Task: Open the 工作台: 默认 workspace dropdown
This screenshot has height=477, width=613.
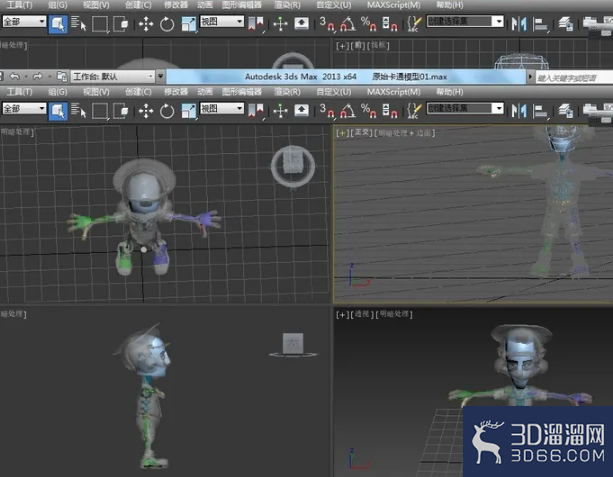Action: coord(113,76)
